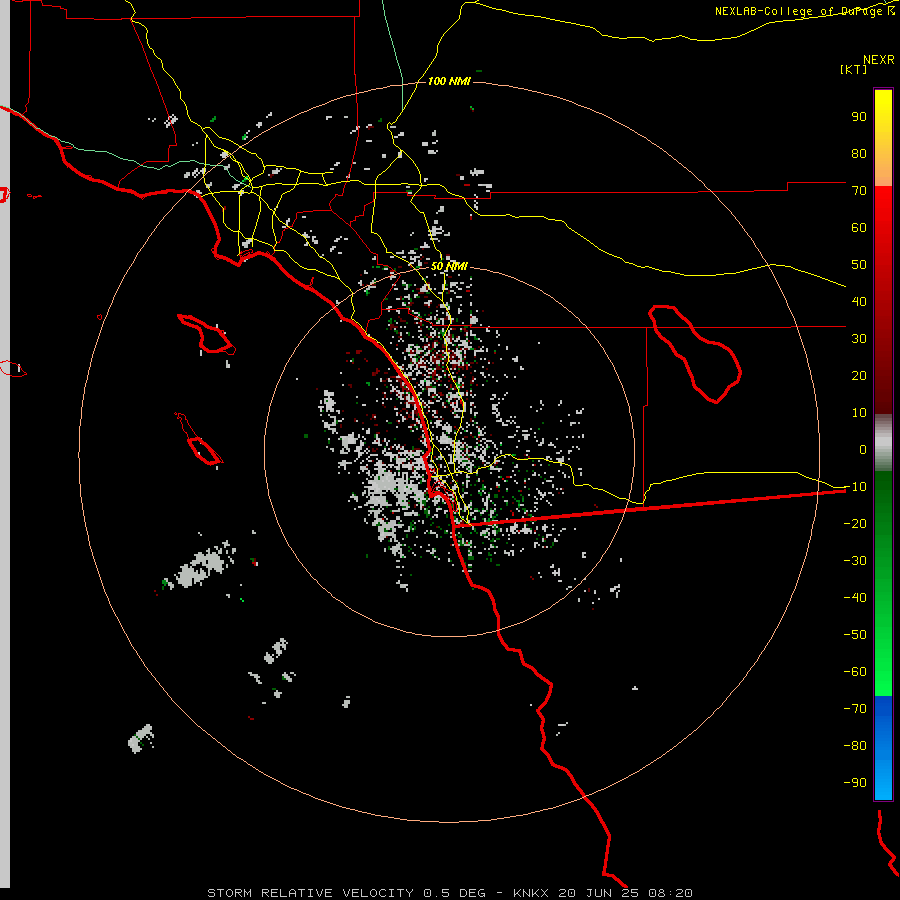The width and height of the screenshot is (900, 900).
Task: Click the NEXR label above the color scale
Action: point(879,60)
